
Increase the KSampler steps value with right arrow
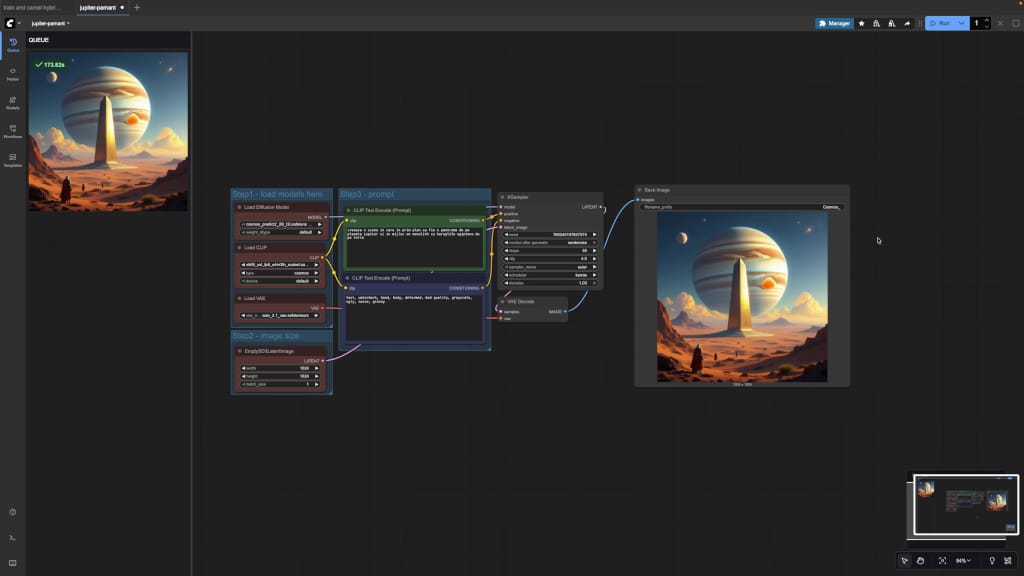click(x=595, y=250)
